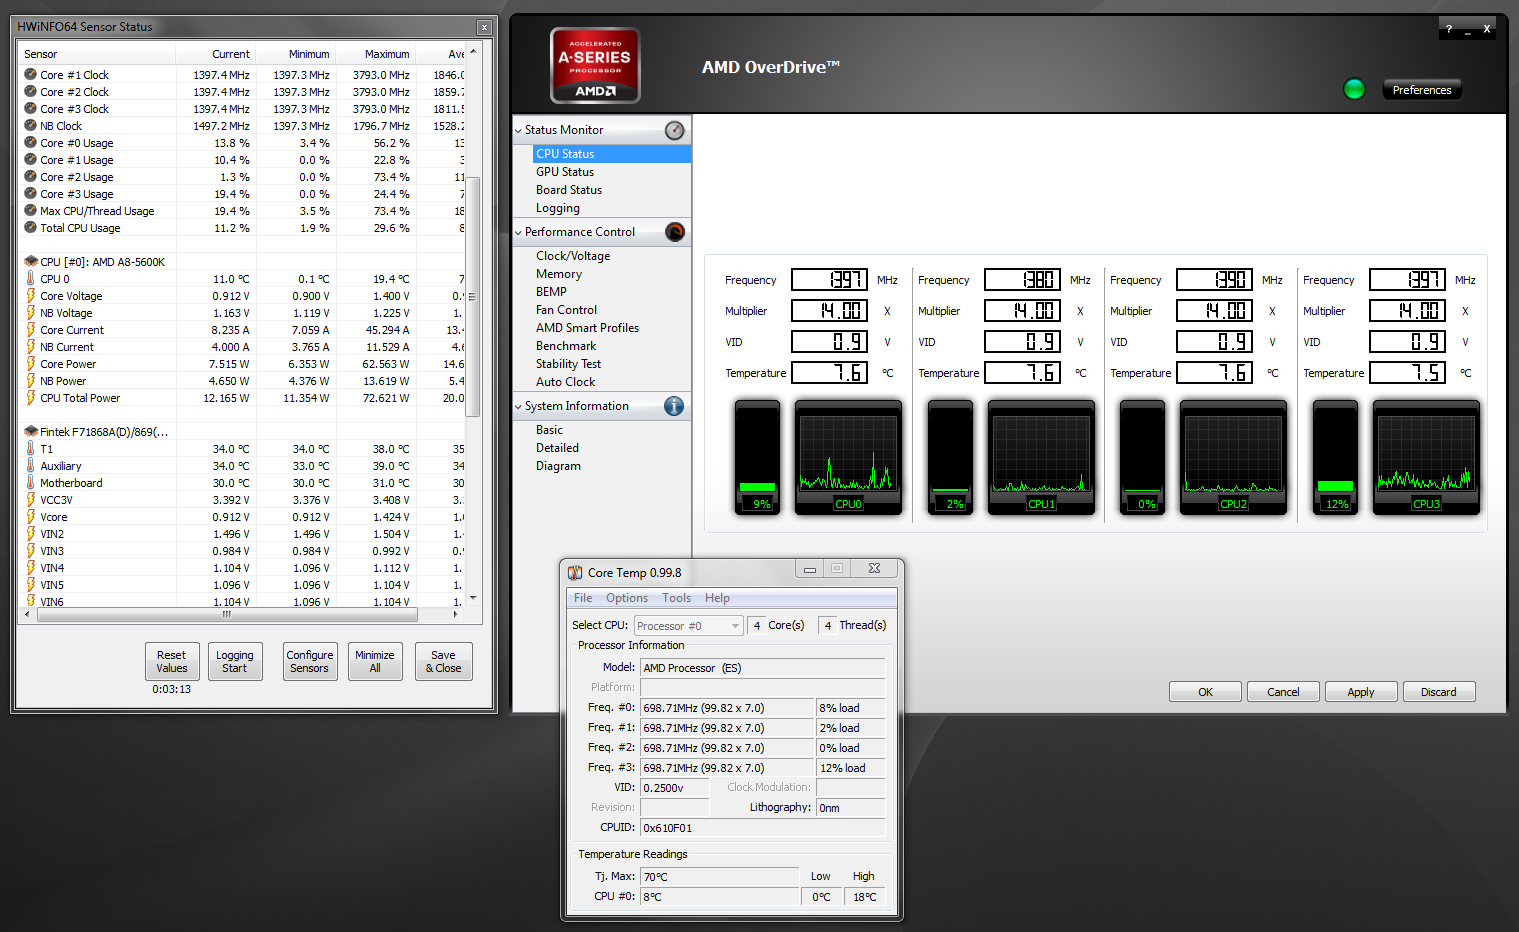Click the AMD OverDrive help question mark
Viewport: 1519px width, 932px height.
pyautogui.click(x=1448, y=29)
